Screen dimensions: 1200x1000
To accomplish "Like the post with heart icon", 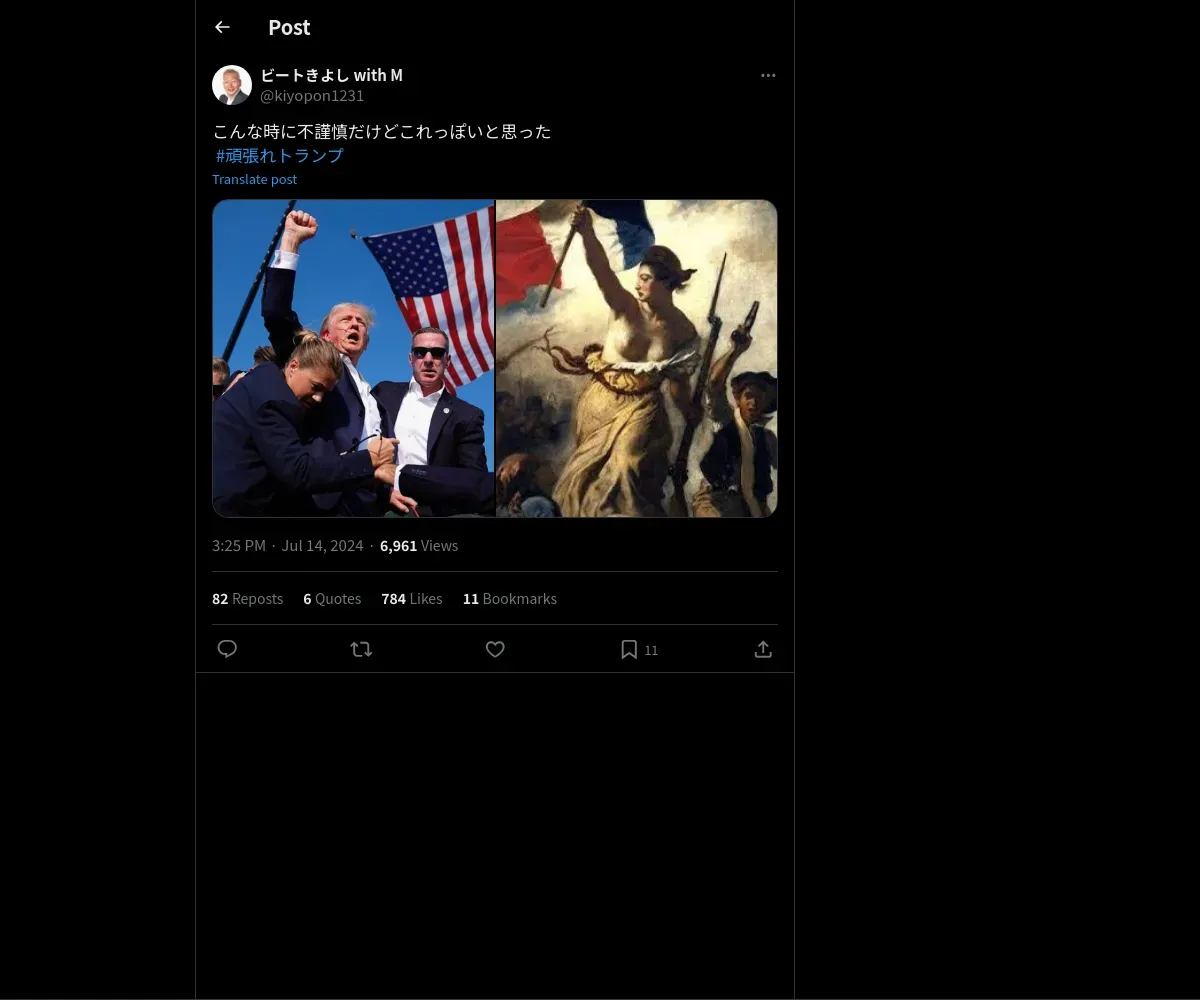I will tap(495, 649).
